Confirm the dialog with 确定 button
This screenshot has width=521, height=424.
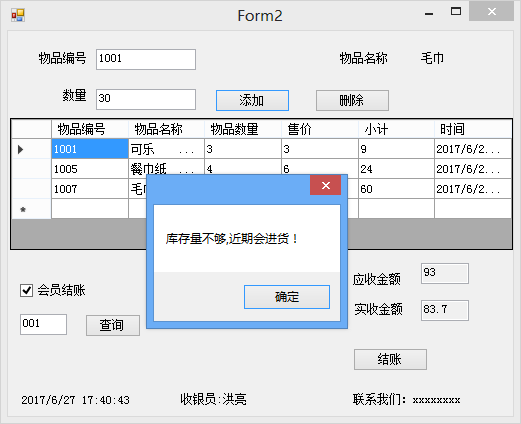pyautogui.click(x=287, y=297)
